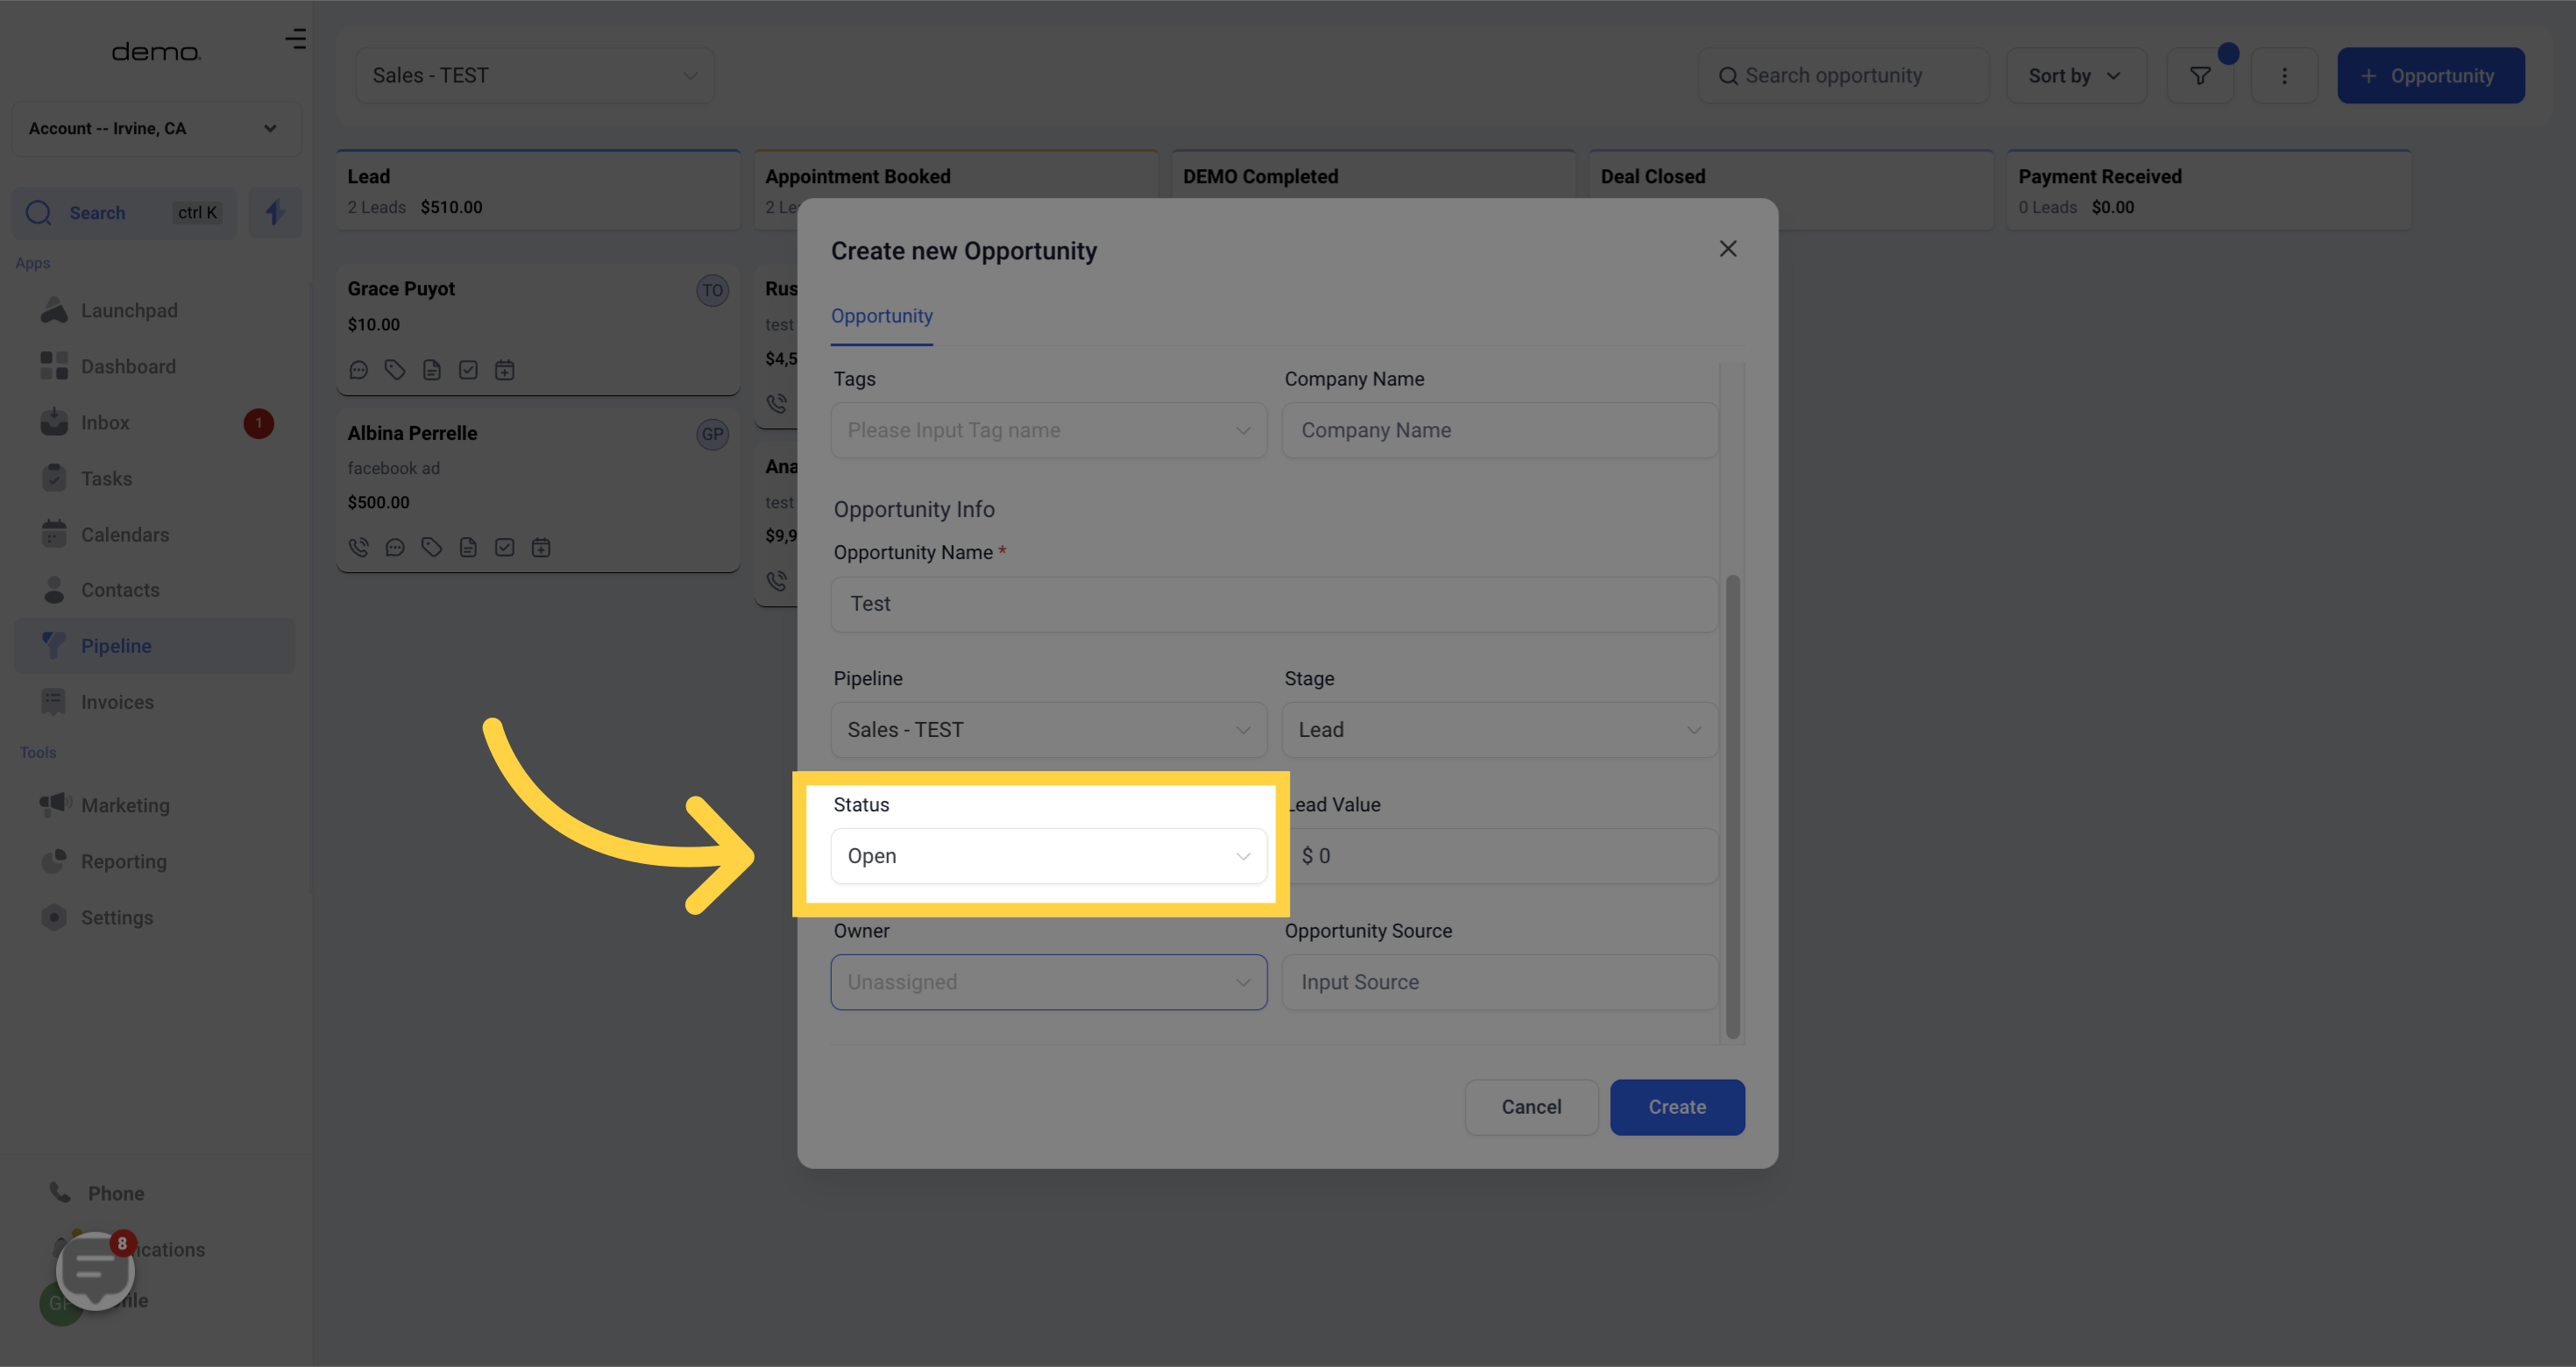This screenshot has height=1367, width=2576.
Task: Collapse sidebar with hamburger icon
Action: point(295,39)
